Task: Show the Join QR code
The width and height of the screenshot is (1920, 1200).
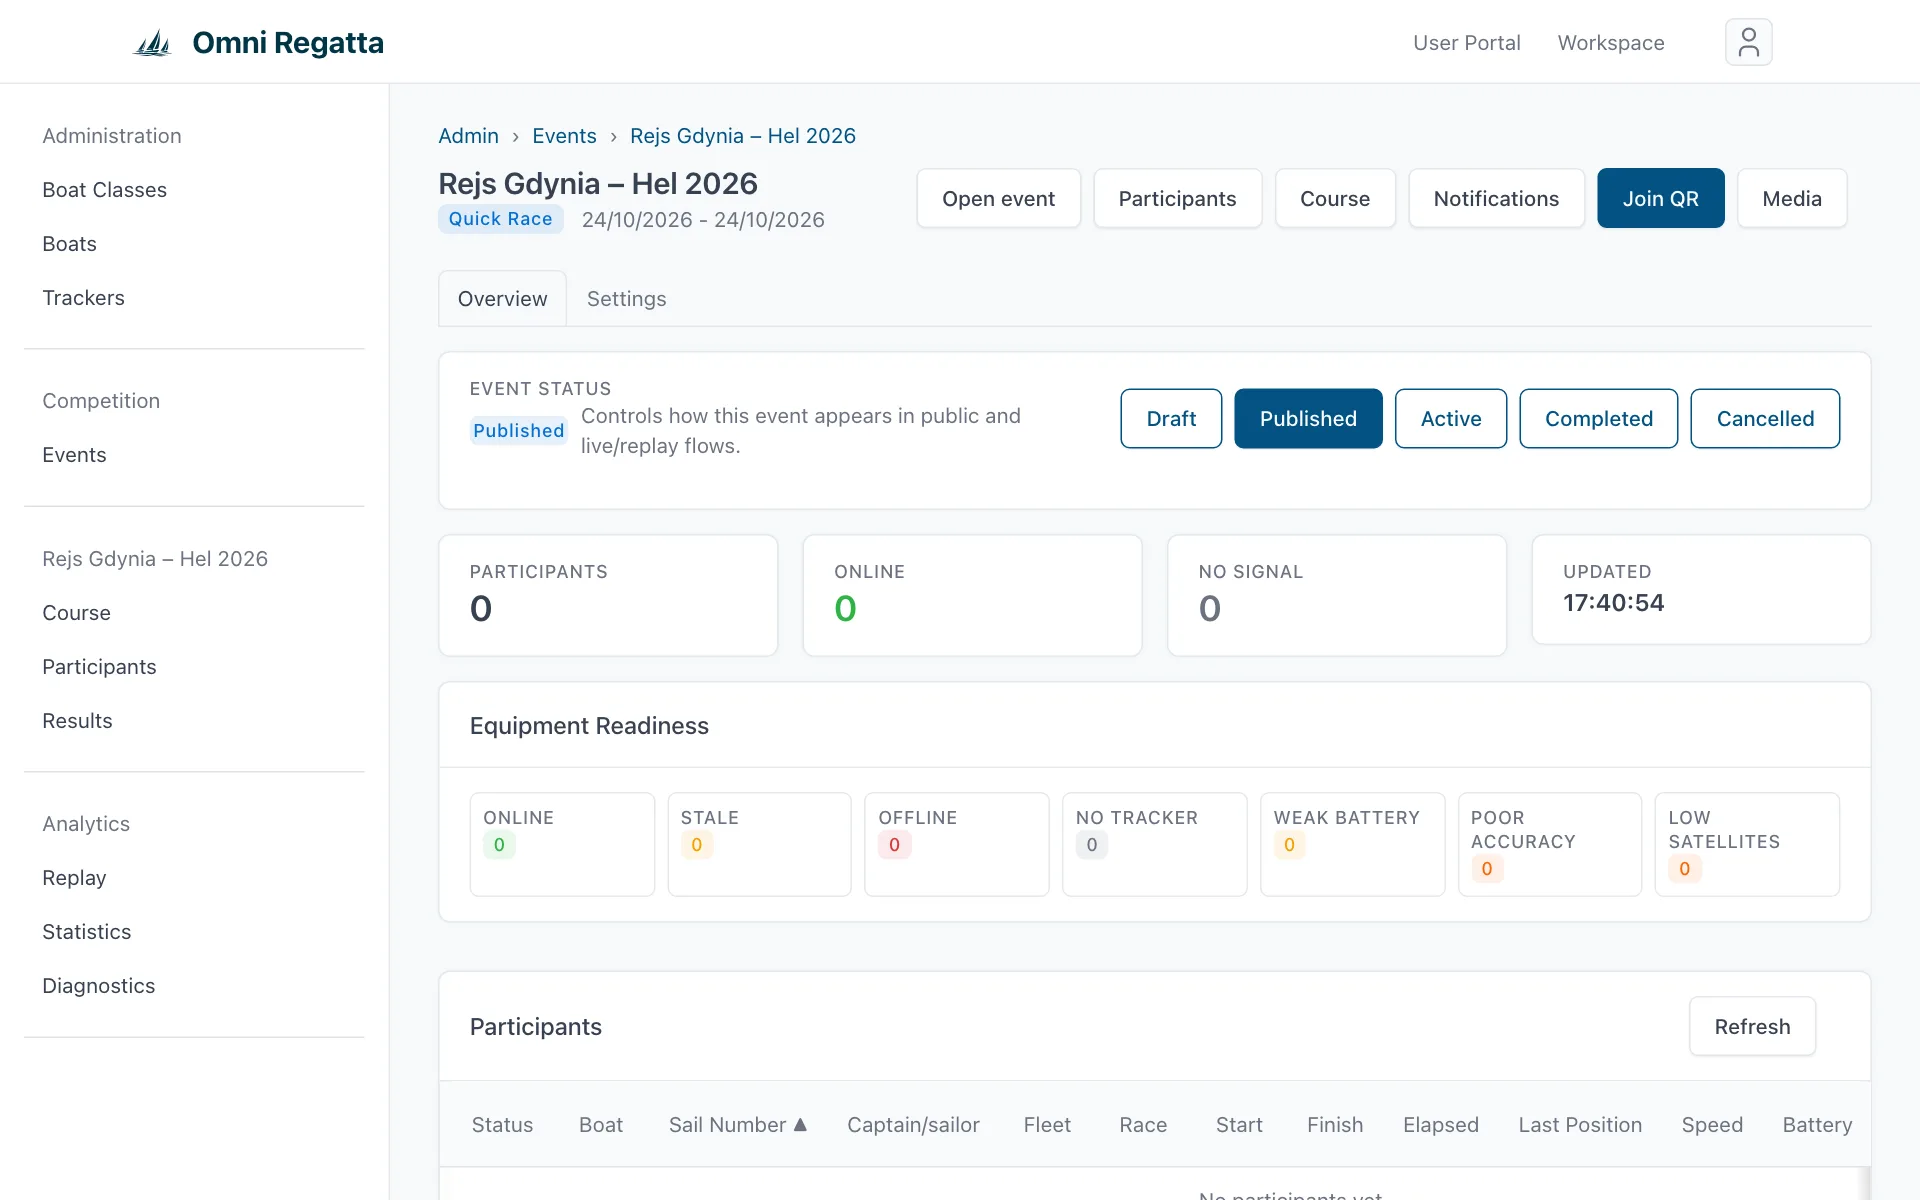Action: tap(1660, 198)
